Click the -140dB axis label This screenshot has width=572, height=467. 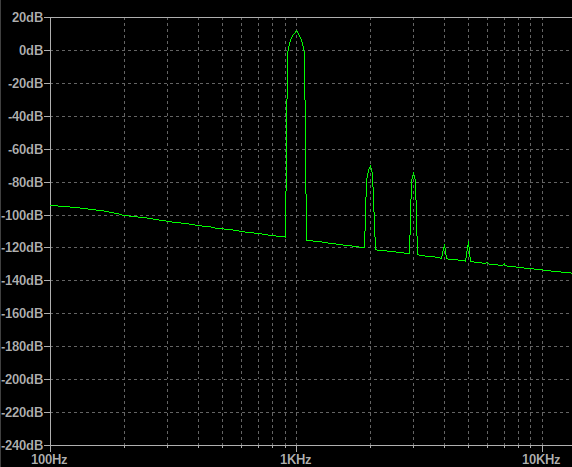[22, 280]
